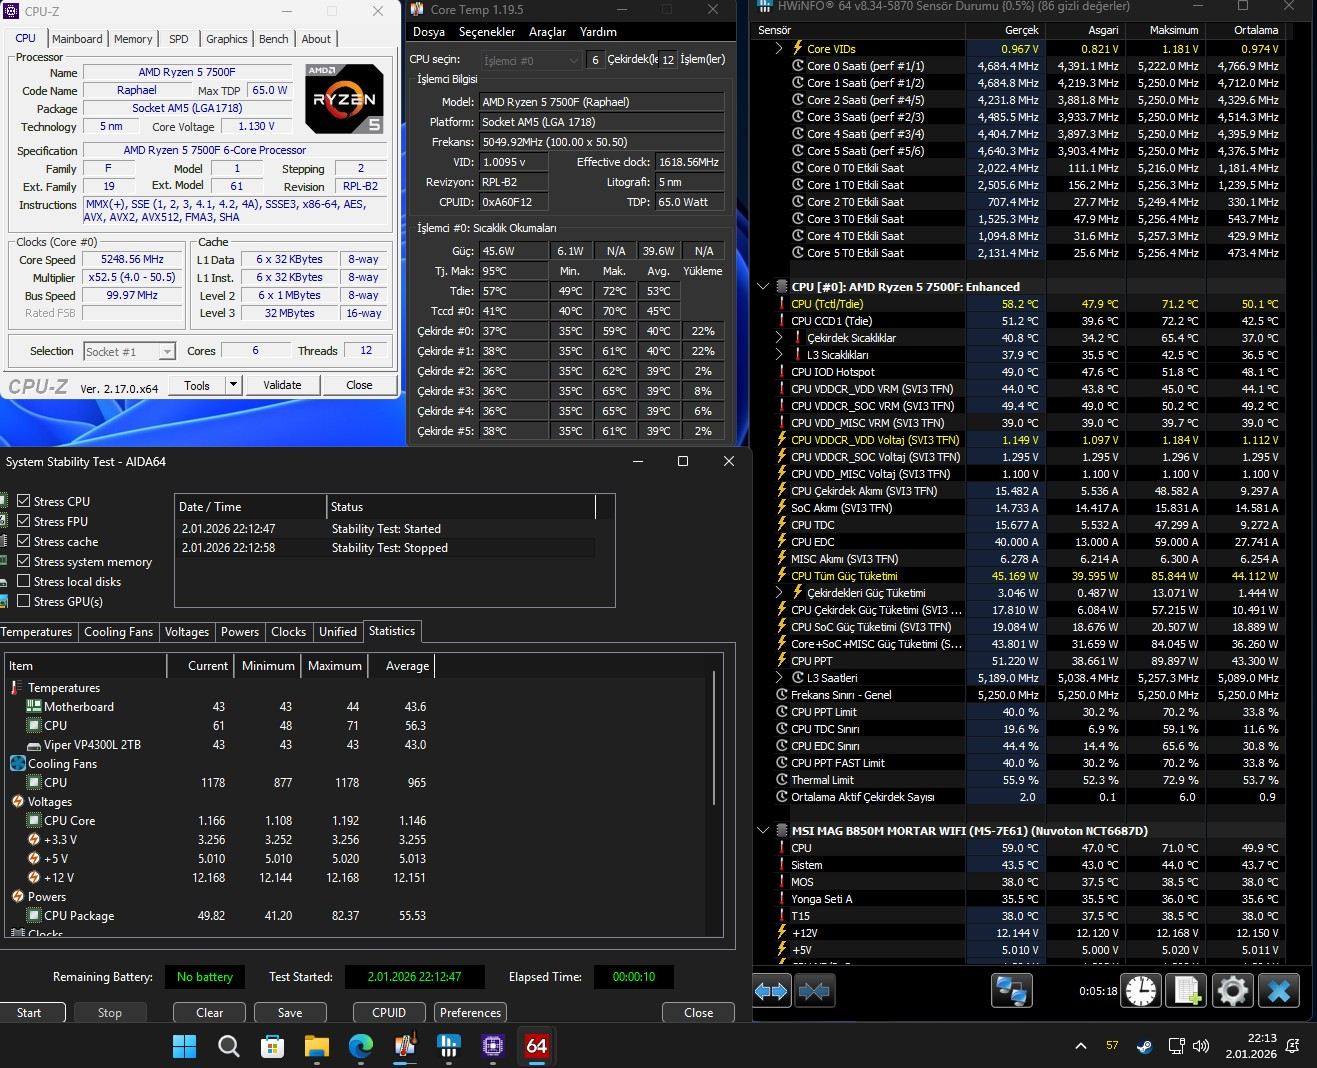The width and height of the screenshot is (1317, 1068).
Task: Click Stability Test: Stopped log entry
Action: 386,548
